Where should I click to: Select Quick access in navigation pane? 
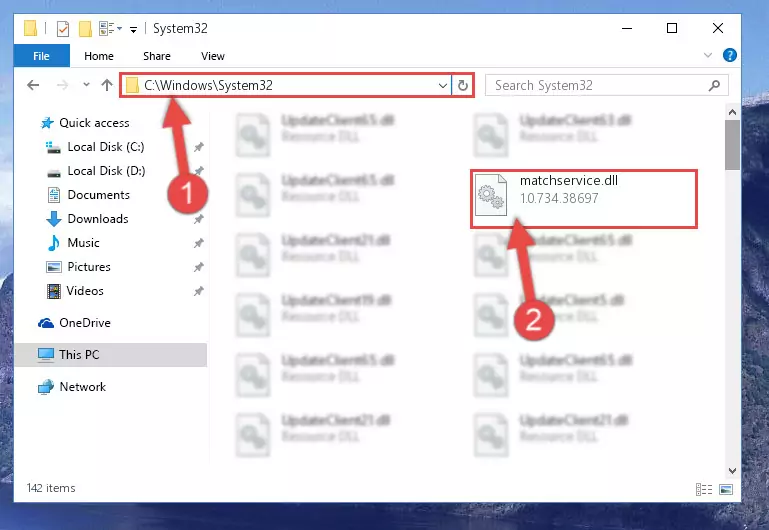click(x=94, y=123)
